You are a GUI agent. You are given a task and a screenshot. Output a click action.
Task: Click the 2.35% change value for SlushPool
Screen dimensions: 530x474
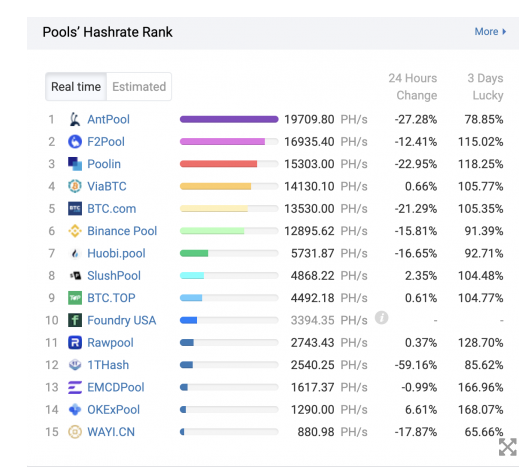click(421, 276)
